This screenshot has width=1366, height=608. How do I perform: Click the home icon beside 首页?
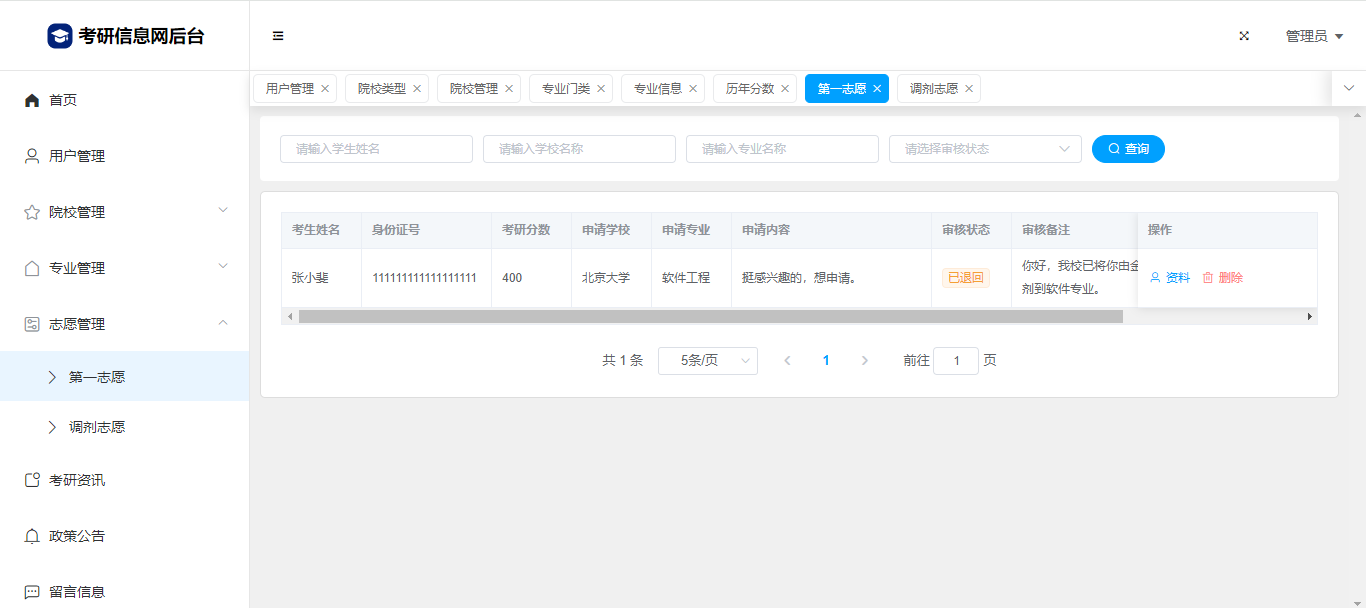click(x=32, y=100)
